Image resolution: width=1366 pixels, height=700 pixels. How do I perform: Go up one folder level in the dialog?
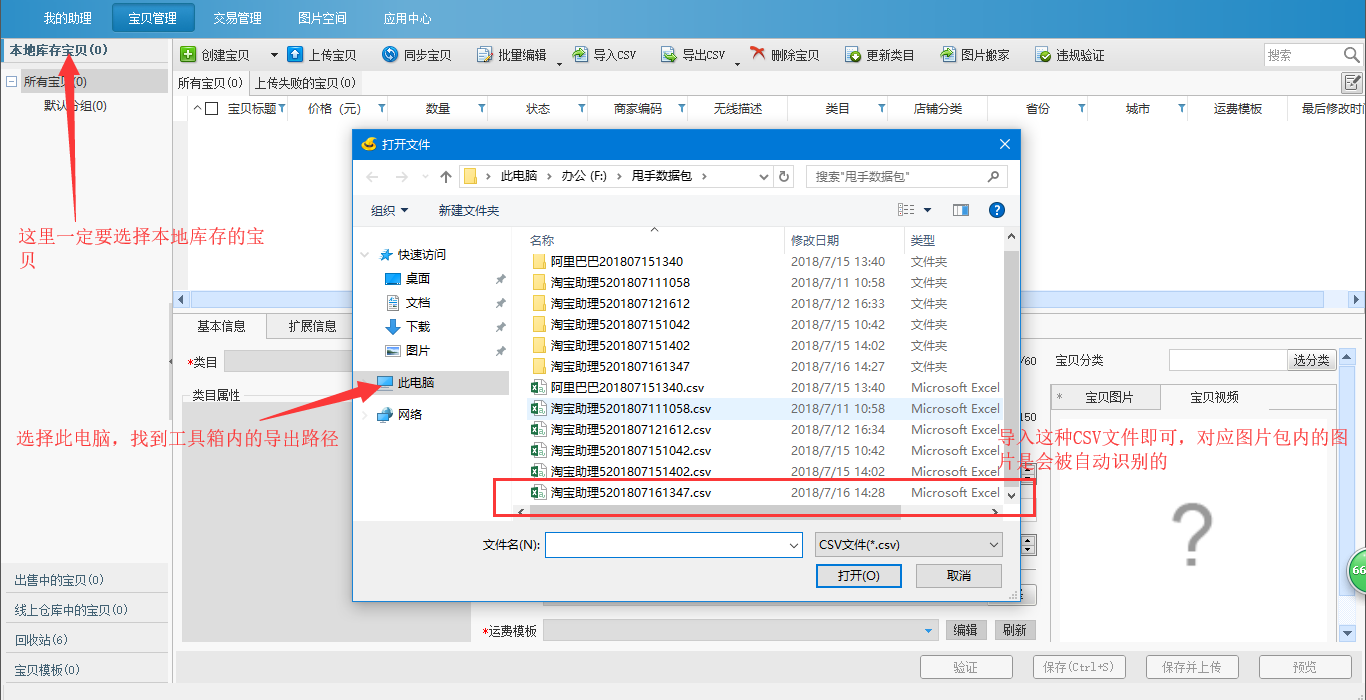(446, 176)
